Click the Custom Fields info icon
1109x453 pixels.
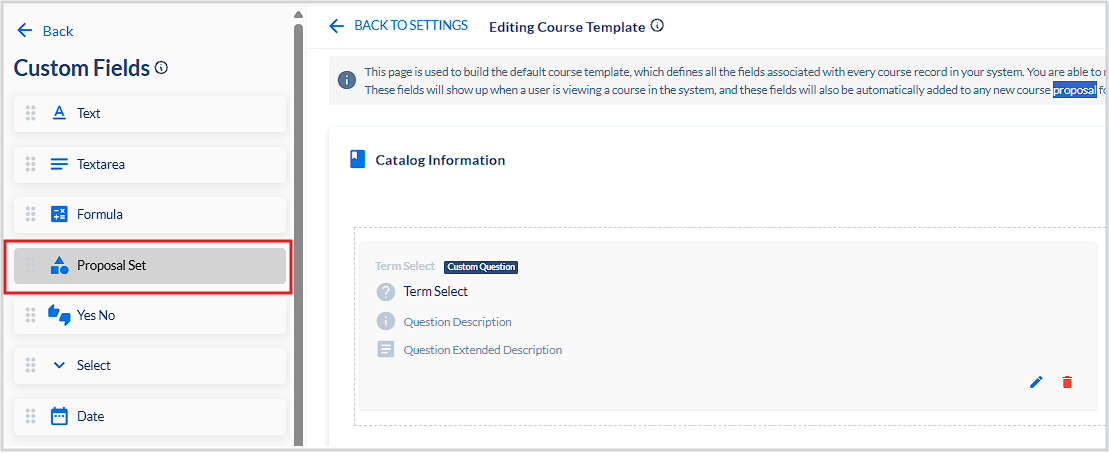(162, 68)
